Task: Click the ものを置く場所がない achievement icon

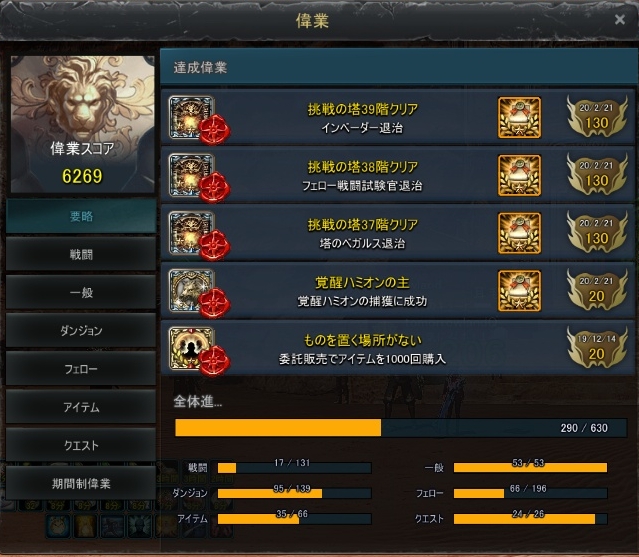Action: (x=191, y=349)
